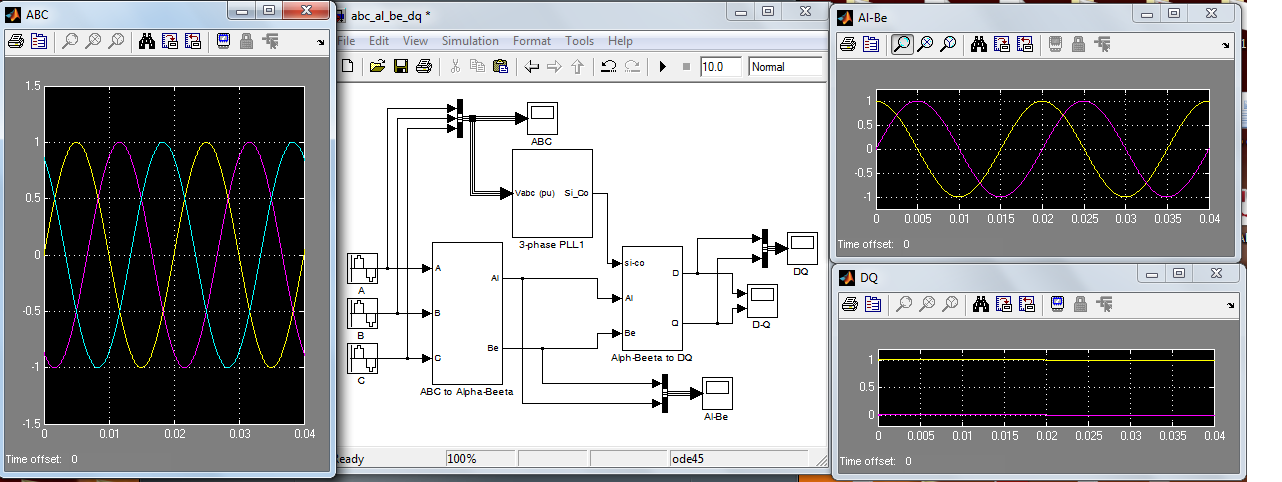Click dock arrow in ABC scope toolbar
Viewport: 1282px width, 482px height.
click(x=321, y=43)
